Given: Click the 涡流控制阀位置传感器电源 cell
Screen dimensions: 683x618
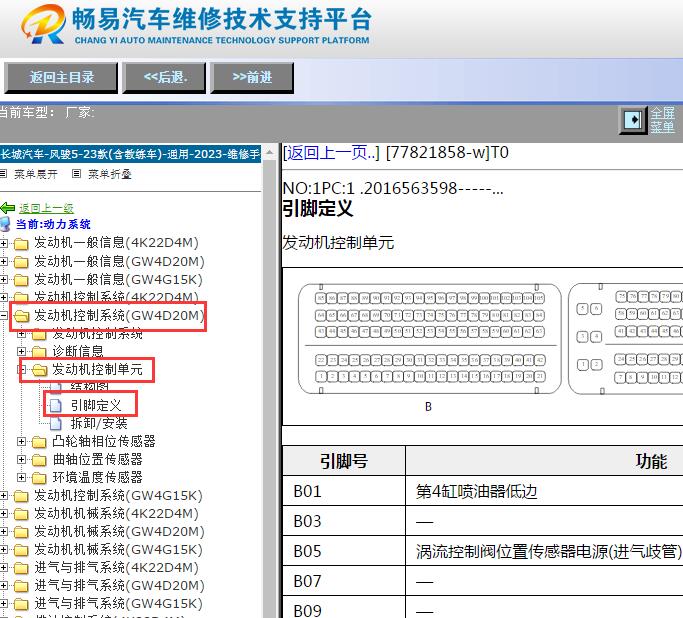Looking at the screenshot, I should [x=544, y=551].
